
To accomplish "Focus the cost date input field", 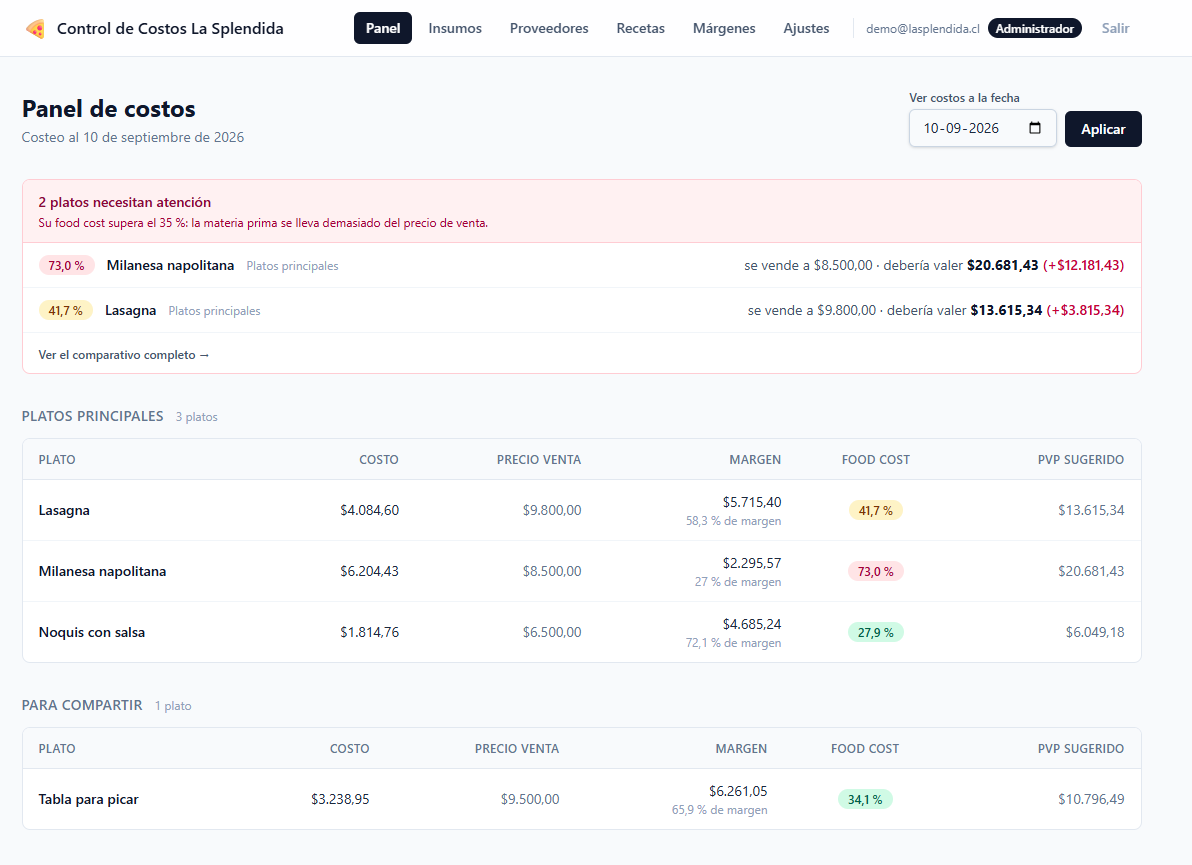I will 982,128.
